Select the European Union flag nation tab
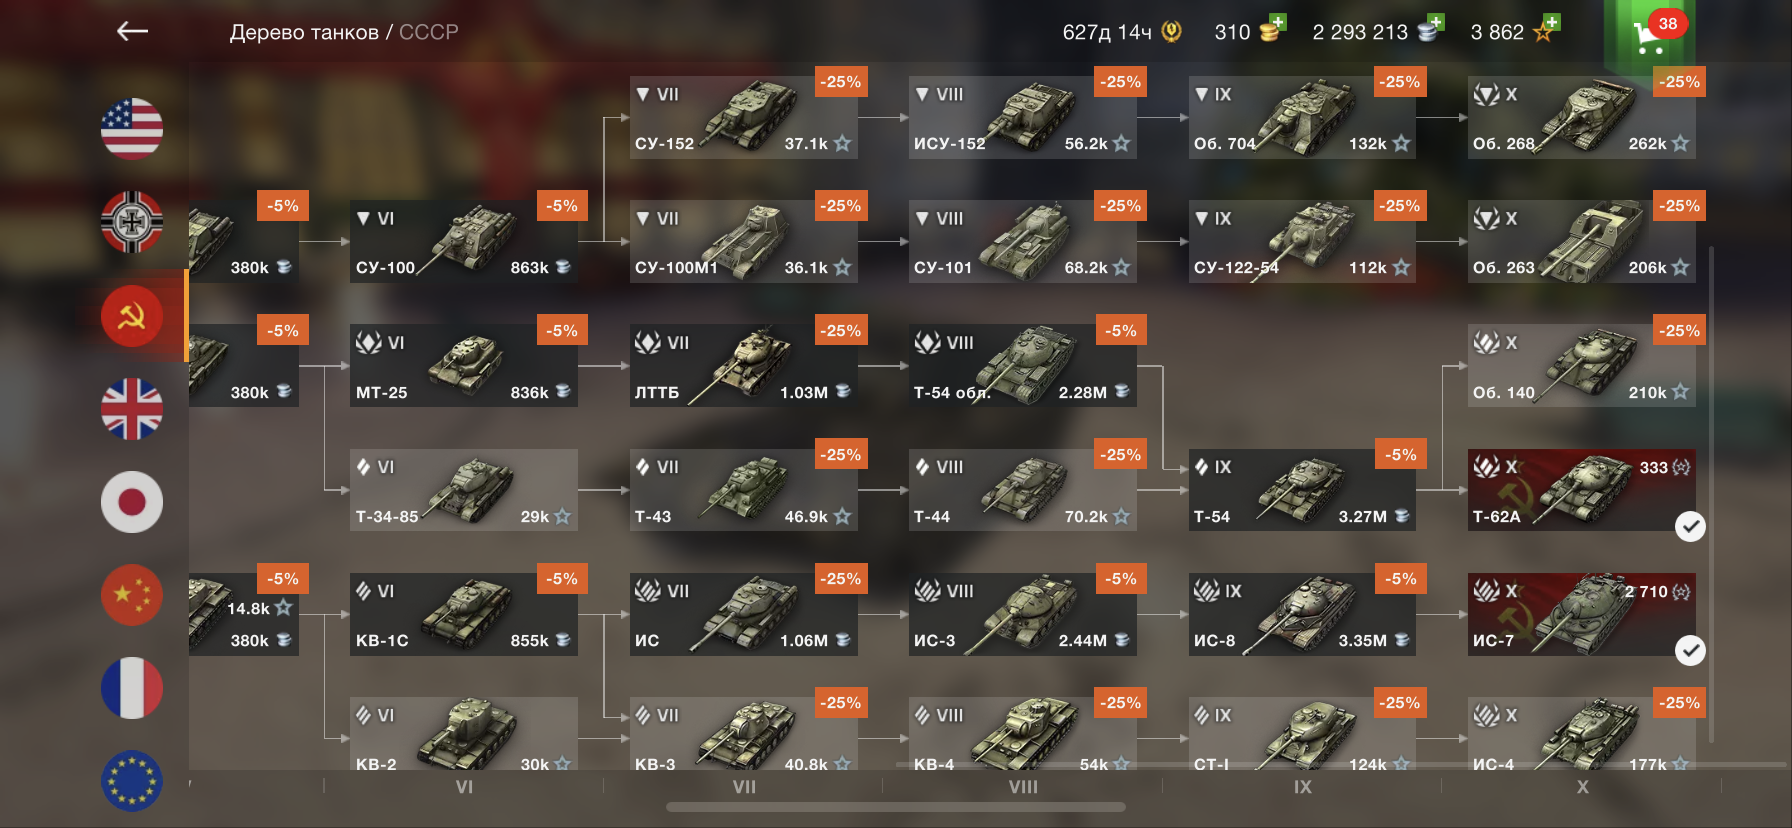Viewport: 1792px width, 828px height. click(132, 781)
